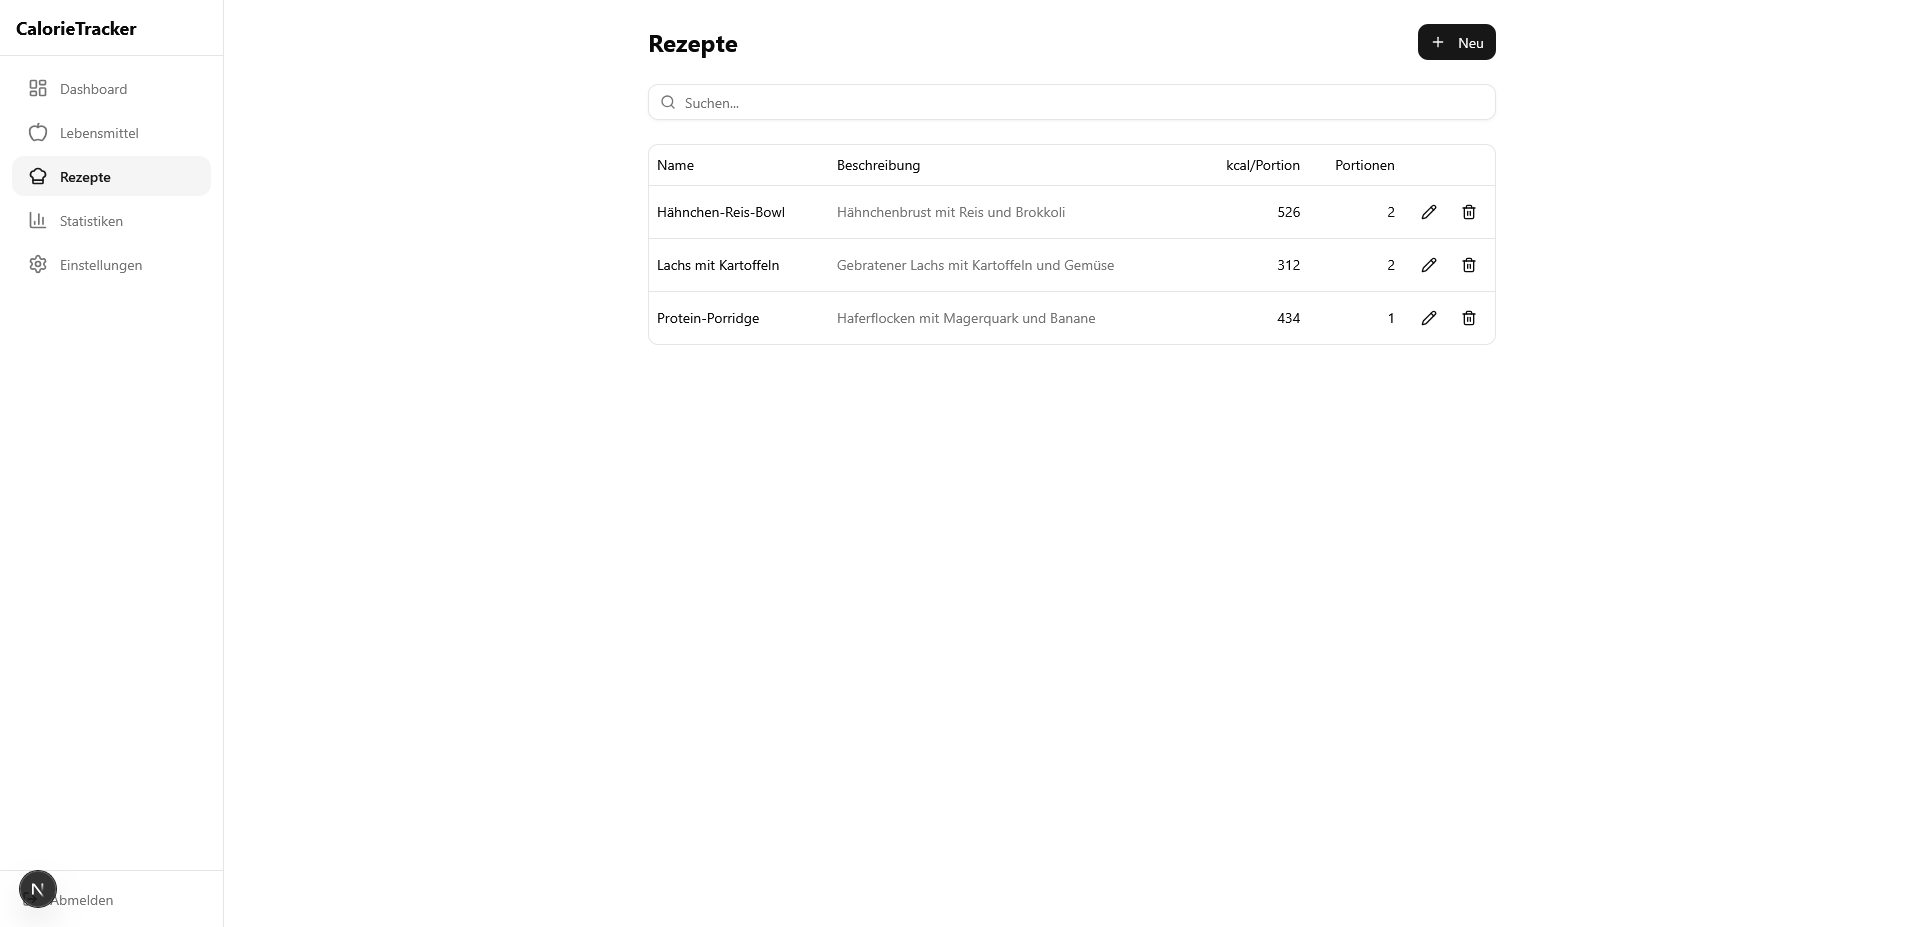
Task: Focus the Suchen search field
Action: pos(1080,102)
